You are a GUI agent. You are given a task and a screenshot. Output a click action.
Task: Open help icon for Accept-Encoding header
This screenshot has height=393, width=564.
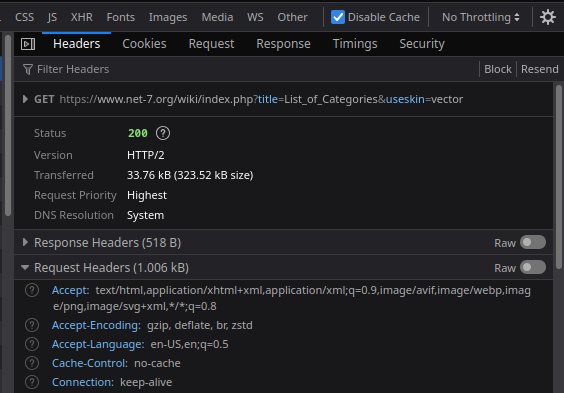click(32, 325)
